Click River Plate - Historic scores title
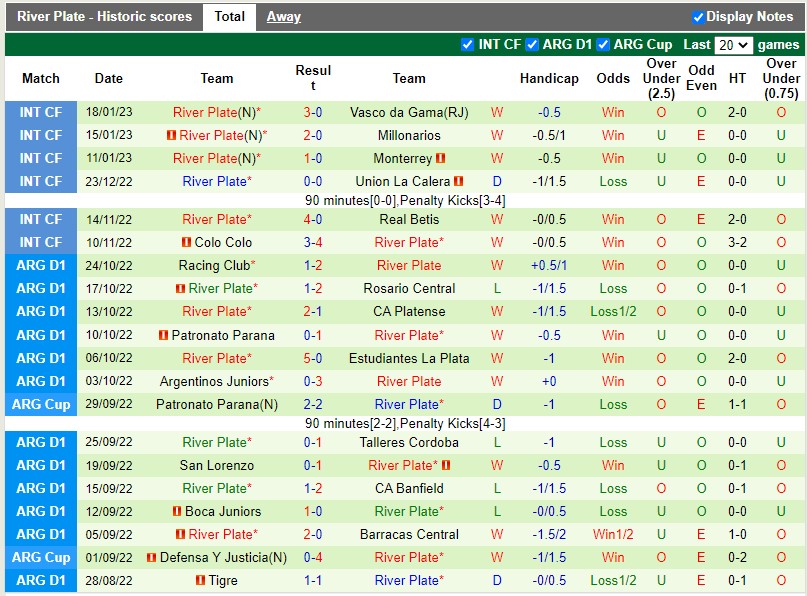This screenshot has width=807, height=596. 104,16
